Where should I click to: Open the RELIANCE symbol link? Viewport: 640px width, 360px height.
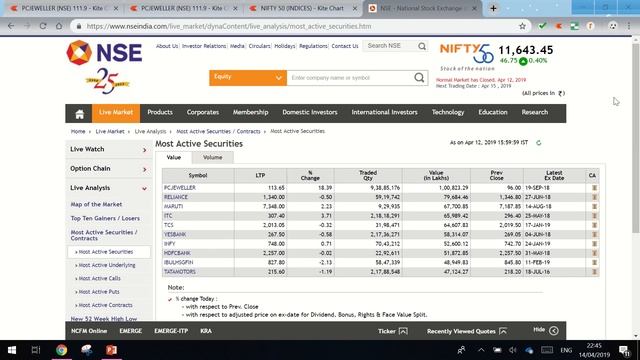click(176, 197)
